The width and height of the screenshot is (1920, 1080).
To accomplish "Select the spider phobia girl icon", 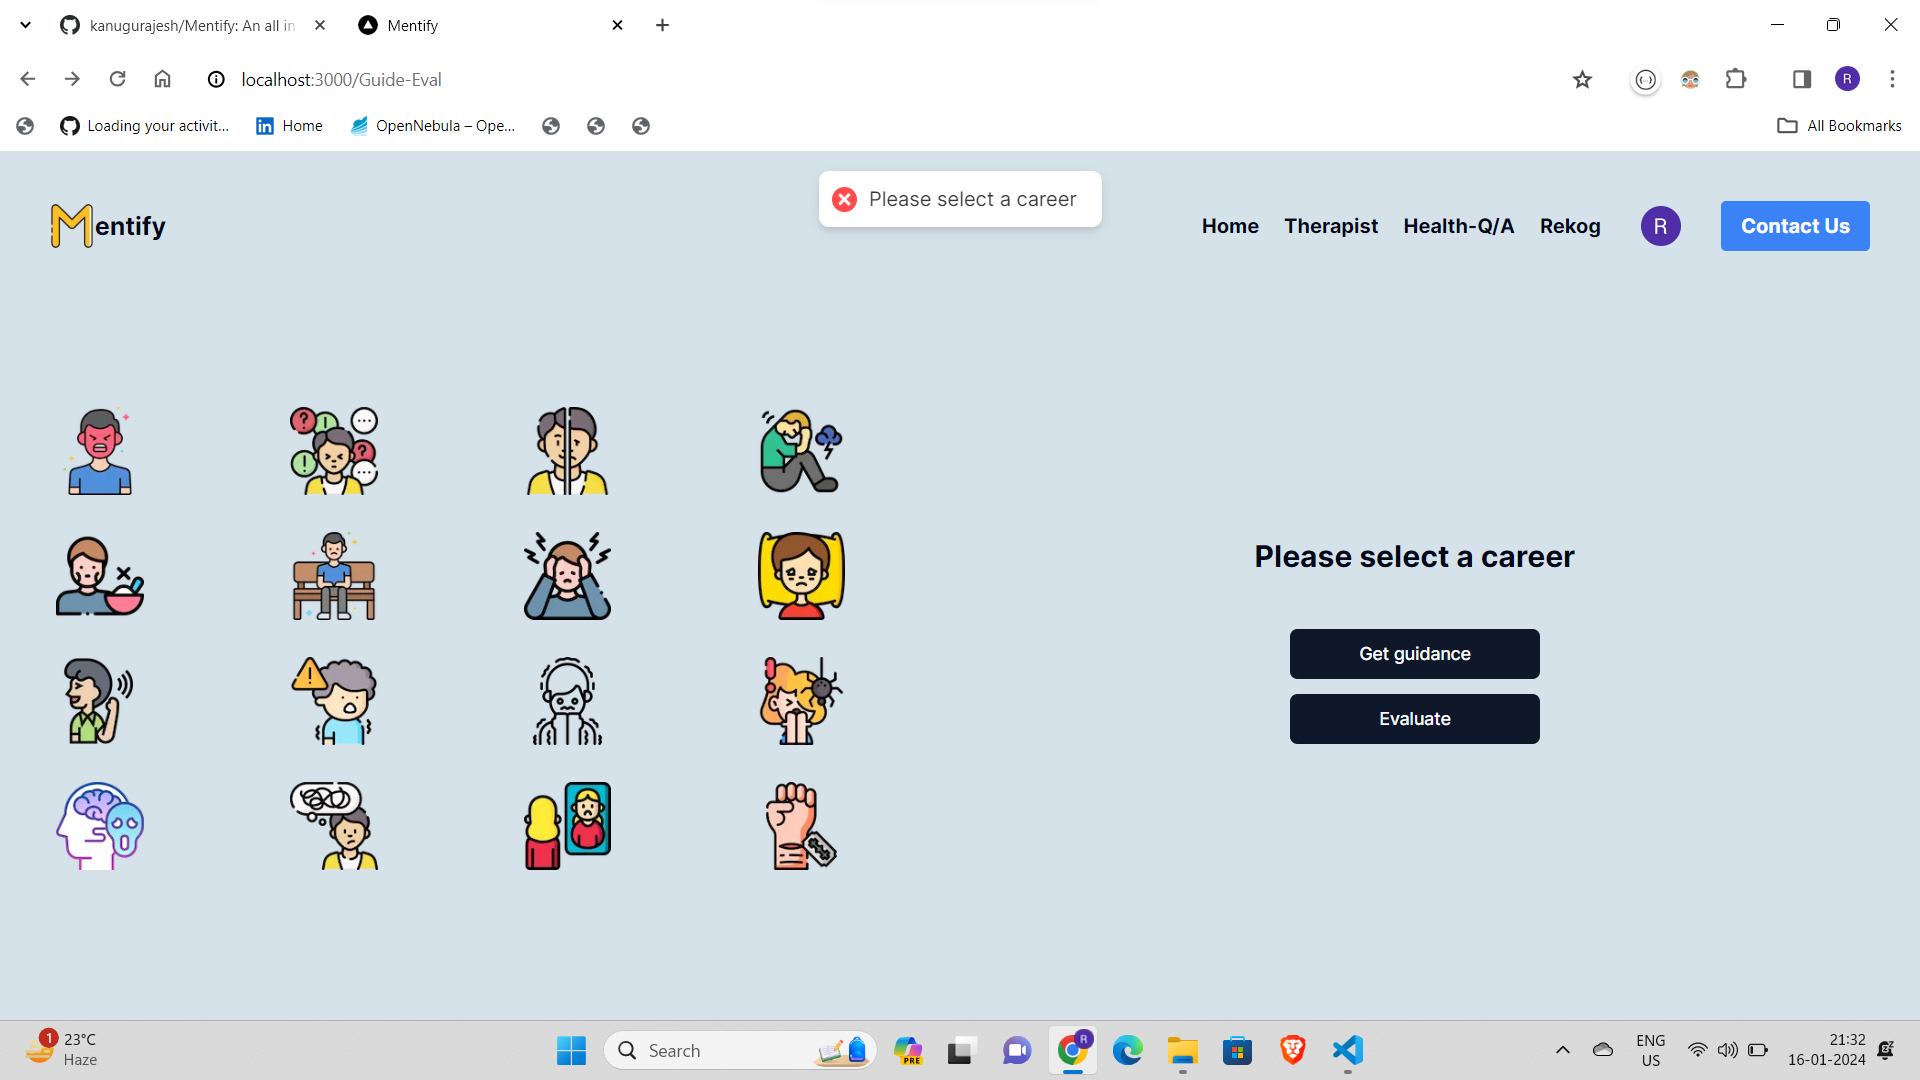I will (x=801, y=701).
